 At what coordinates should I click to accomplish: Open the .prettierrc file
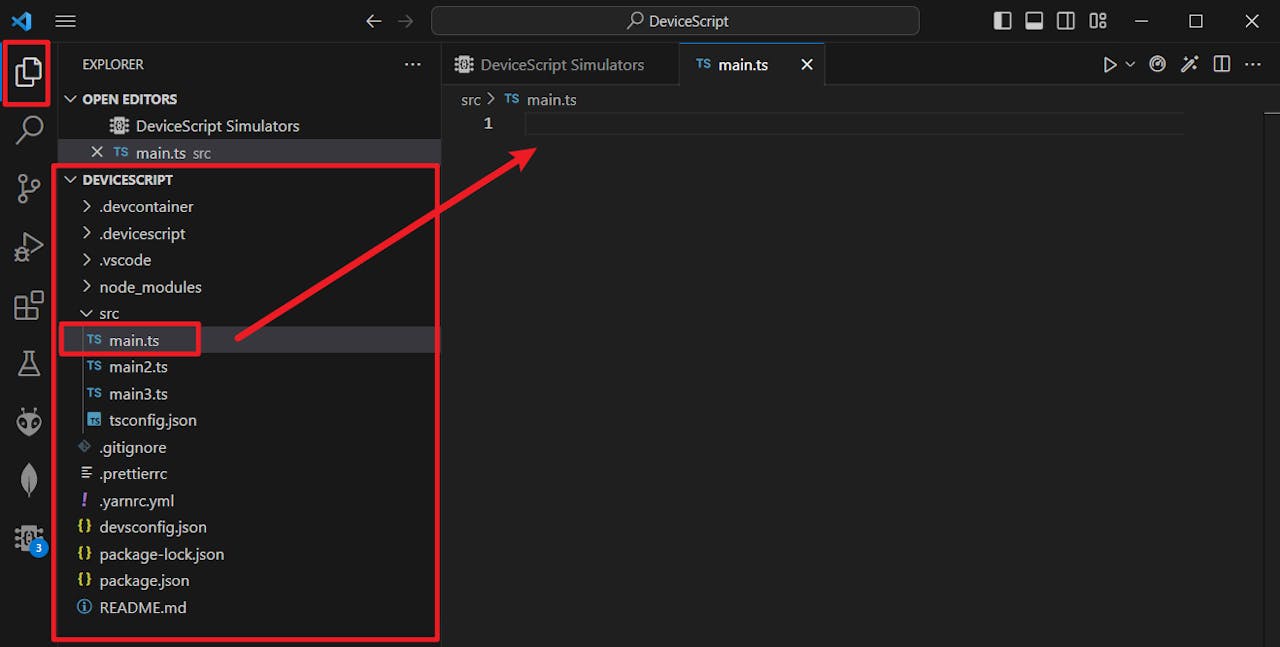point(249,474)
